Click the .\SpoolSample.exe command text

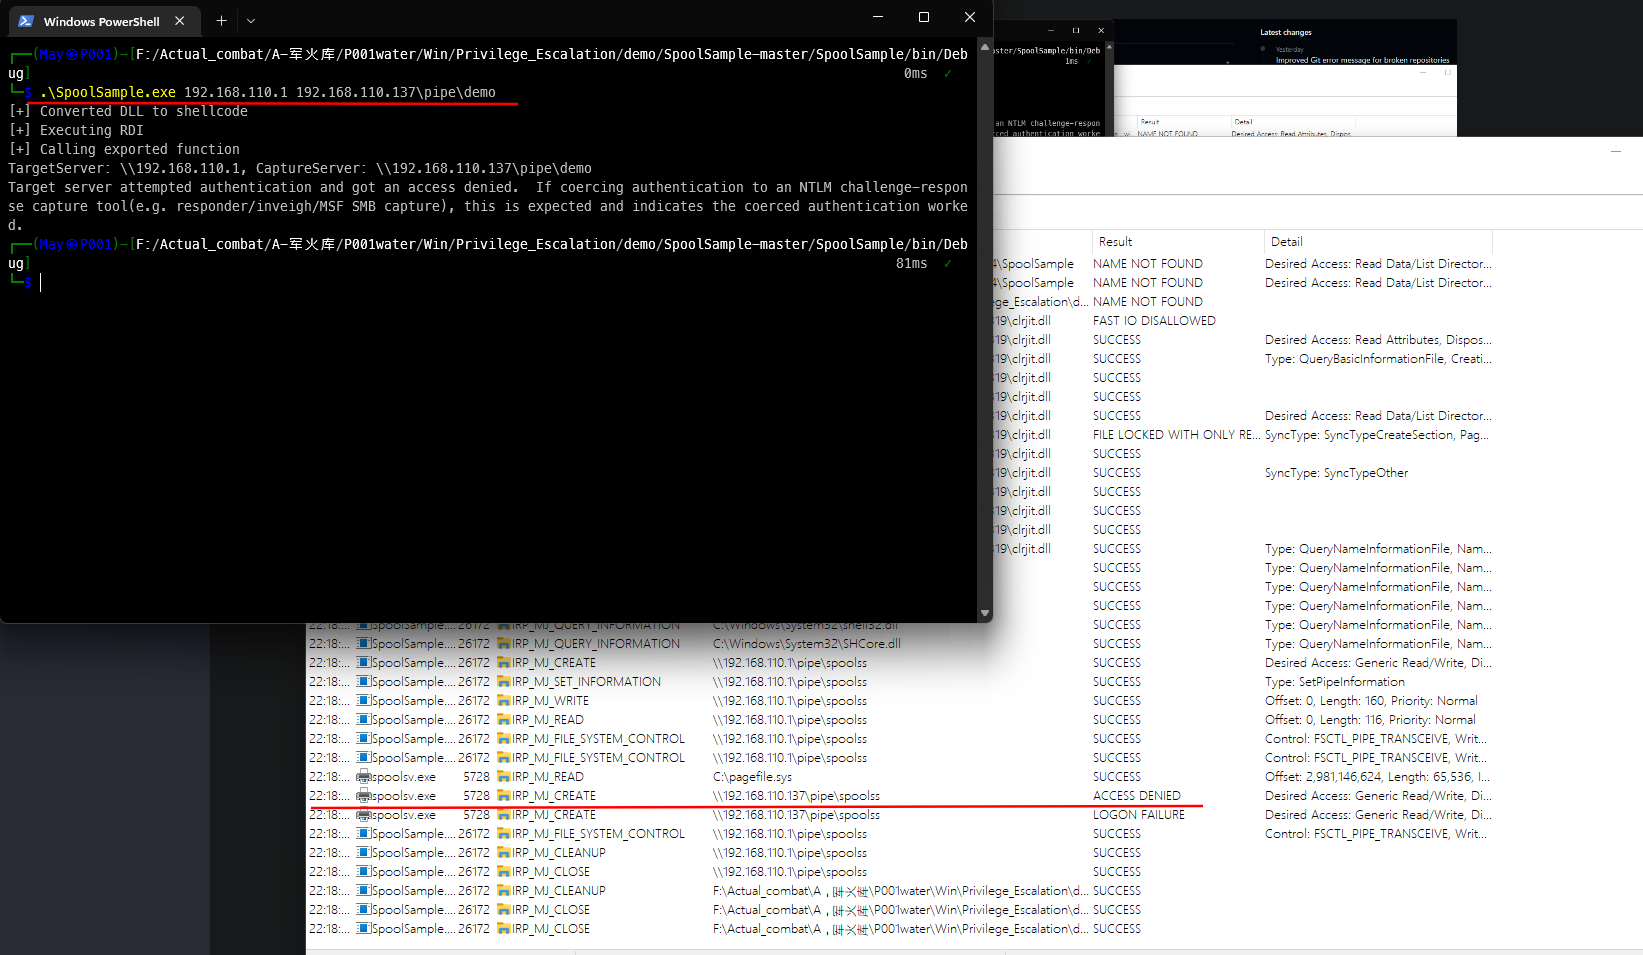point(108,92)
